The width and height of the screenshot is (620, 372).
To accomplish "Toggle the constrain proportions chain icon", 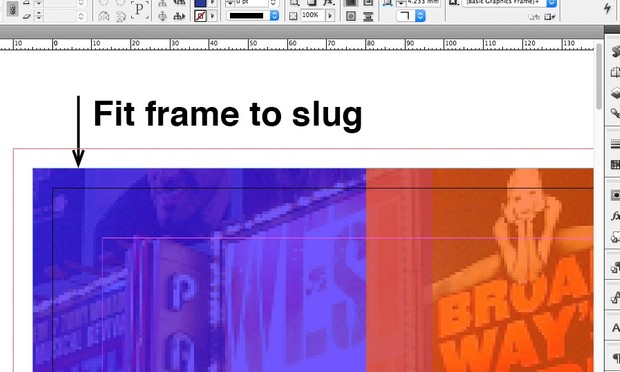I will tap(12, 9).
